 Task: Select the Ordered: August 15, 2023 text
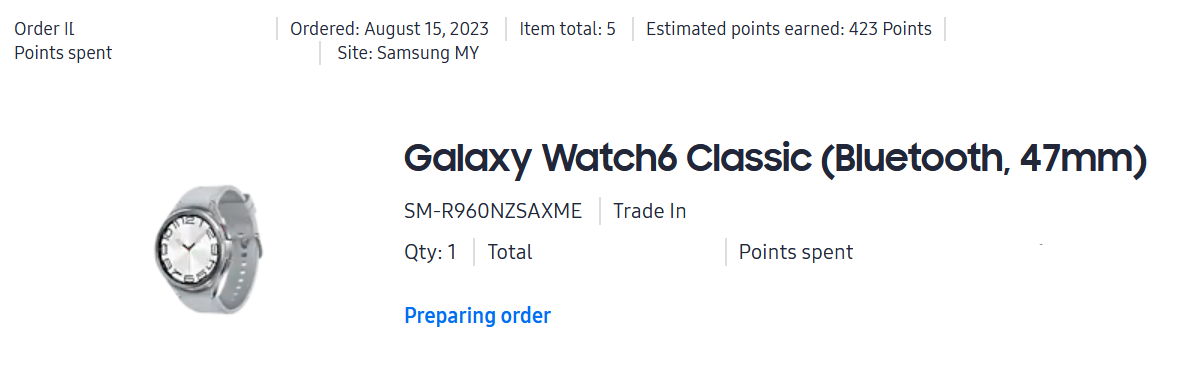click(391, 29)
